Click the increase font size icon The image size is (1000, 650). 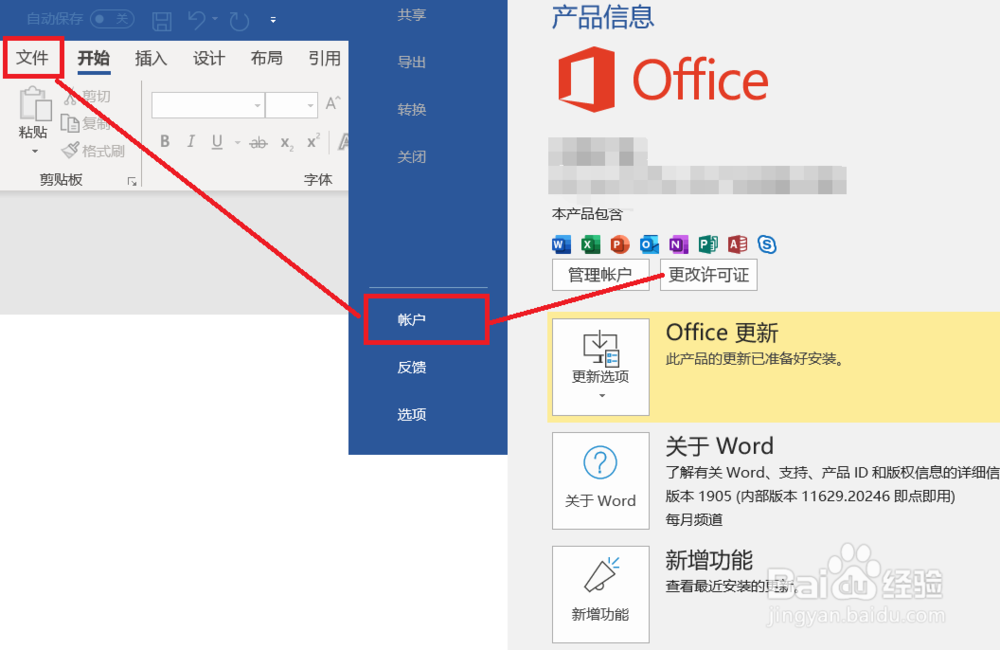tap(333, 103)
